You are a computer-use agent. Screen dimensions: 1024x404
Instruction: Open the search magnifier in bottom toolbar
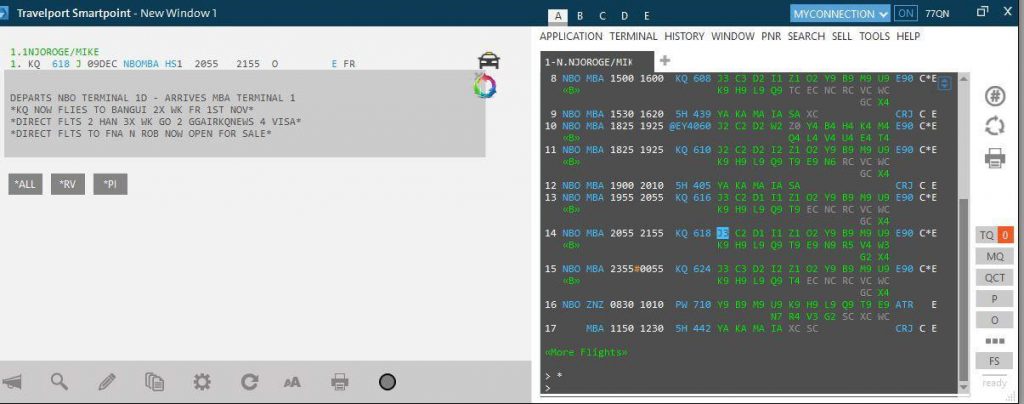pos(59,382)
